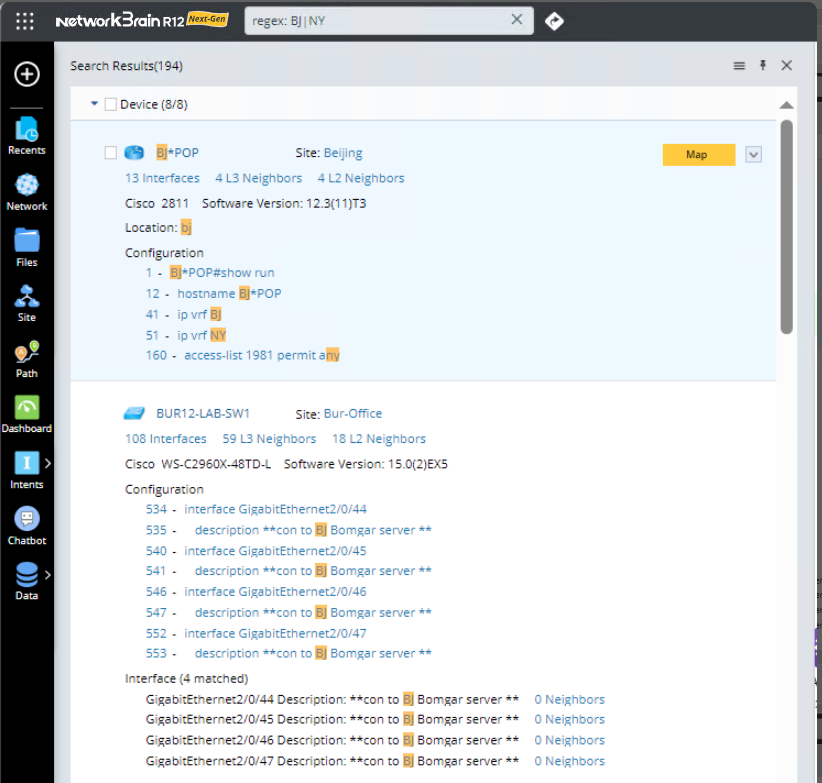Click the path navigation diamond icon
The width and height of the screenshot is (822, 783).
tap(554, 21)
